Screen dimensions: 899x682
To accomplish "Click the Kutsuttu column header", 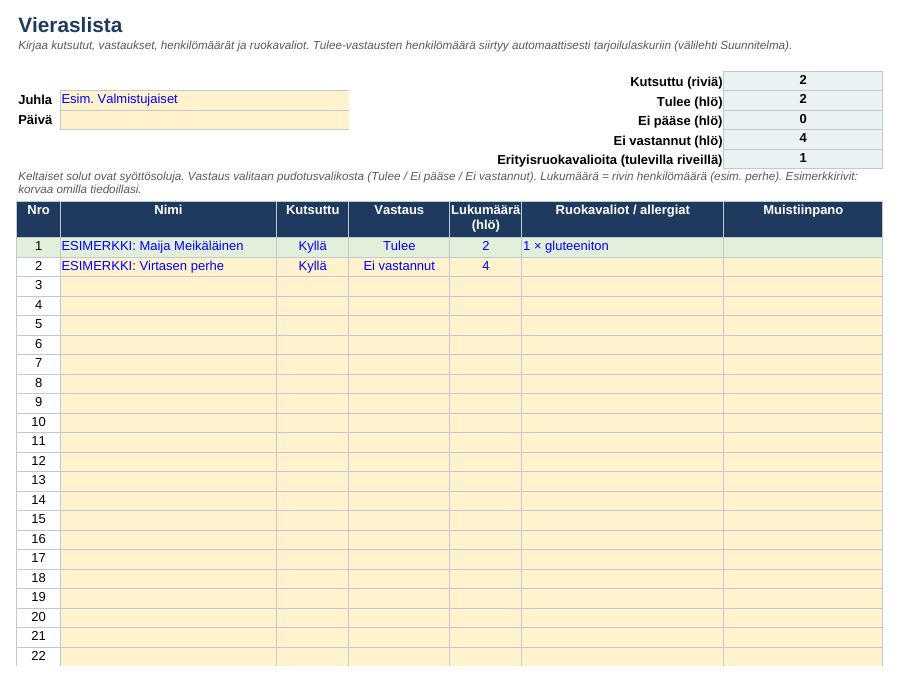I will 312,219.
